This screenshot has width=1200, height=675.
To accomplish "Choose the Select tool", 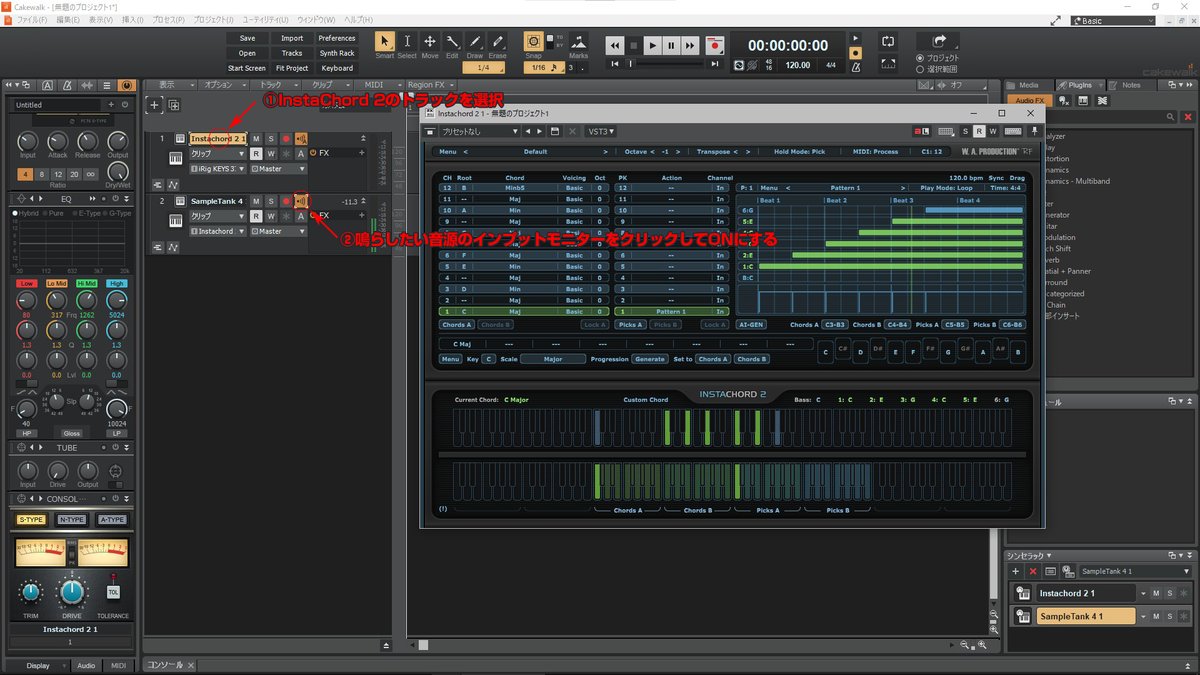I will point(407,43).
